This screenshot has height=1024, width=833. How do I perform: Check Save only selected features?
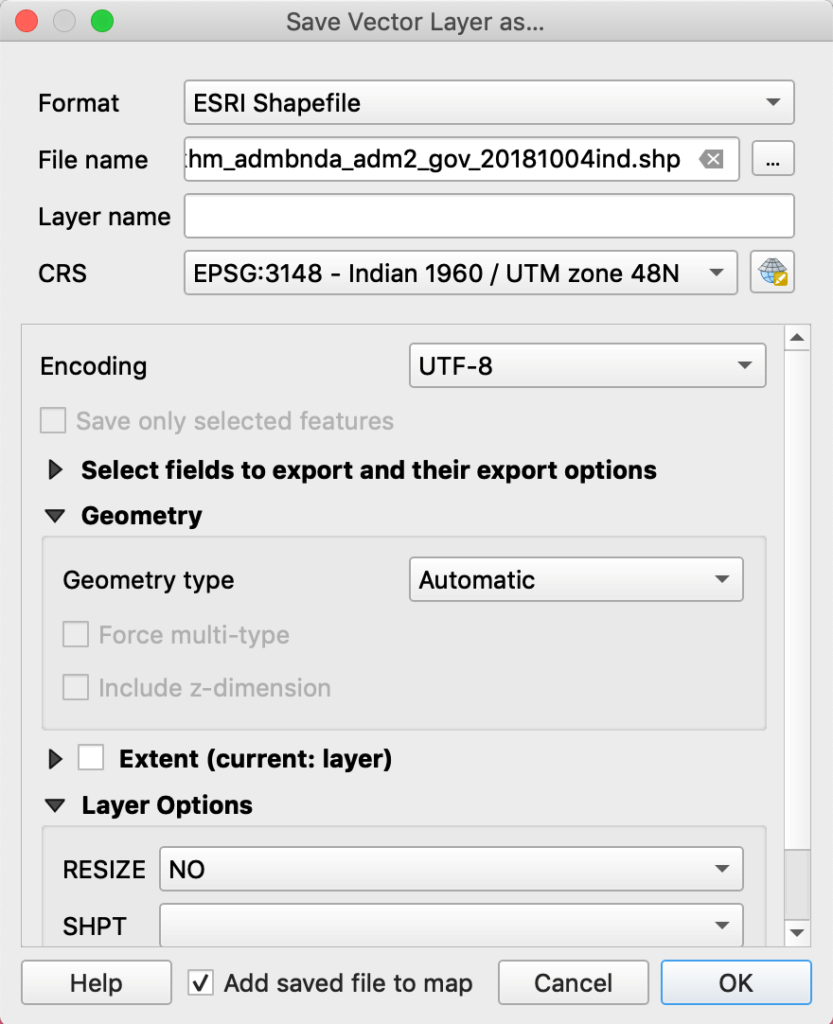click(x=53, y=421)
